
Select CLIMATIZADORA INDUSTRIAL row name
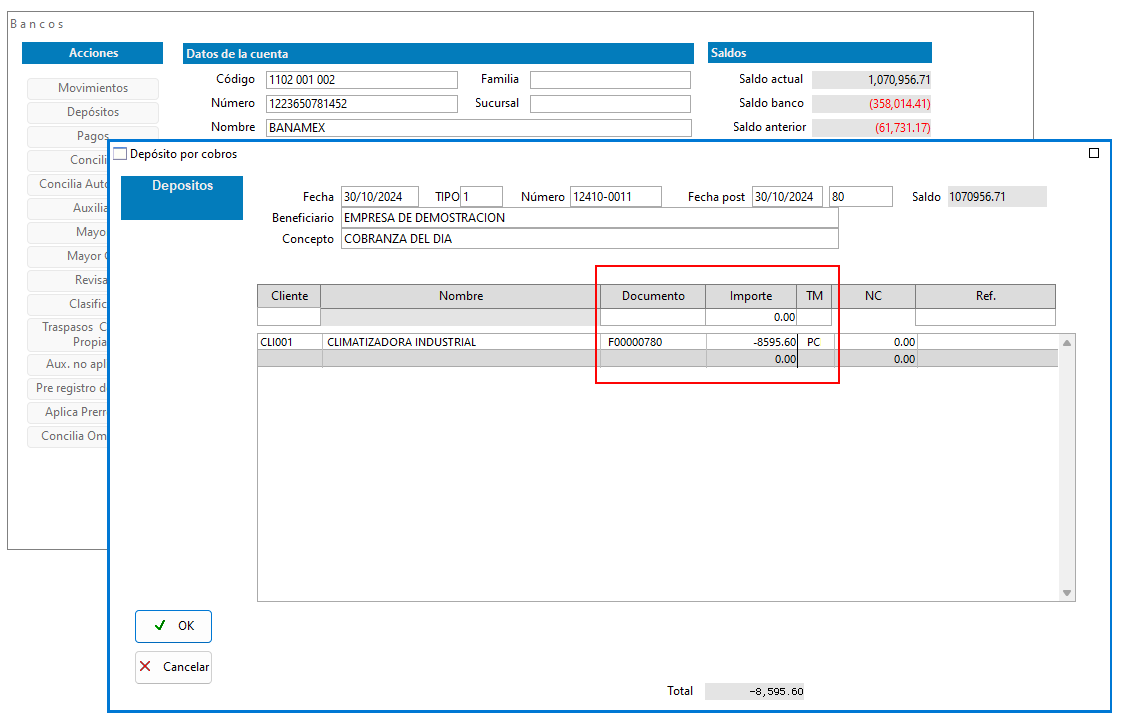[461, 342]
